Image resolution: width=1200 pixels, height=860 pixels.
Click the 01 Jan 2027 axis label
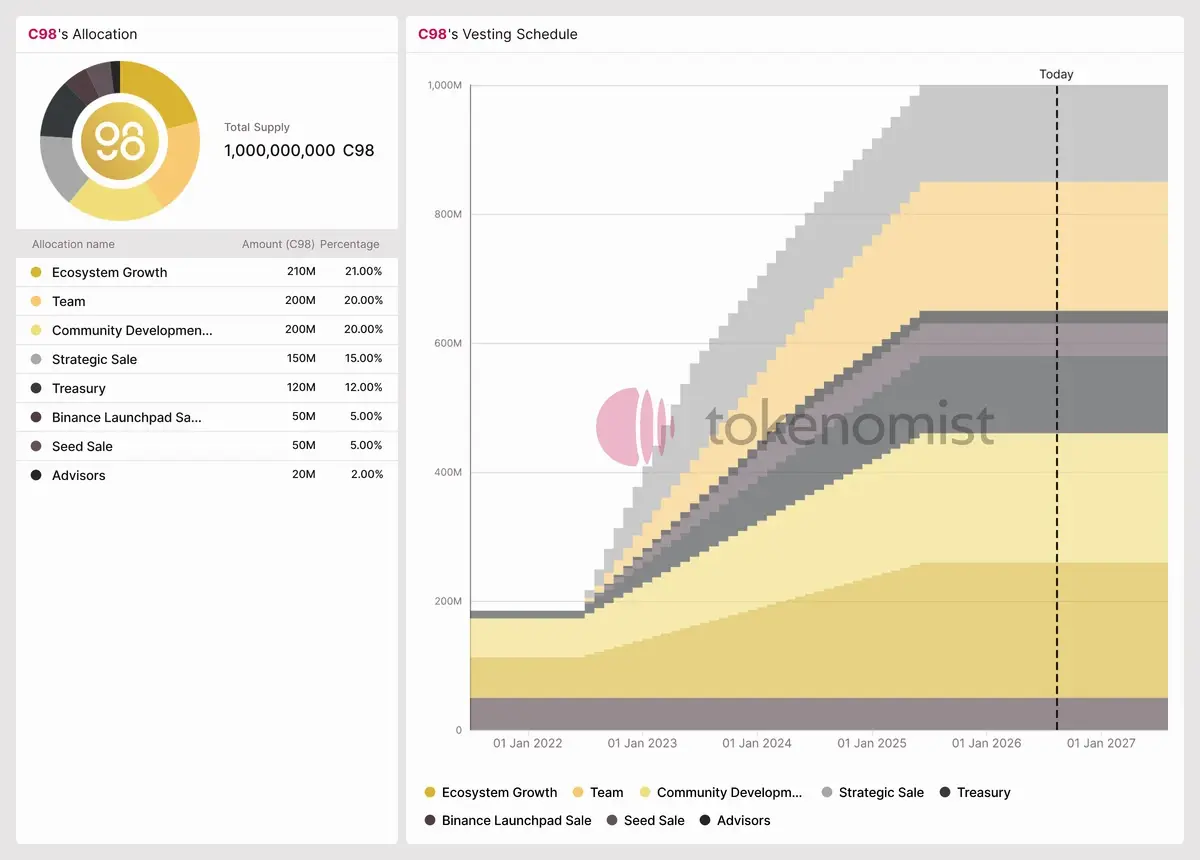click(x=1101, y=743)
